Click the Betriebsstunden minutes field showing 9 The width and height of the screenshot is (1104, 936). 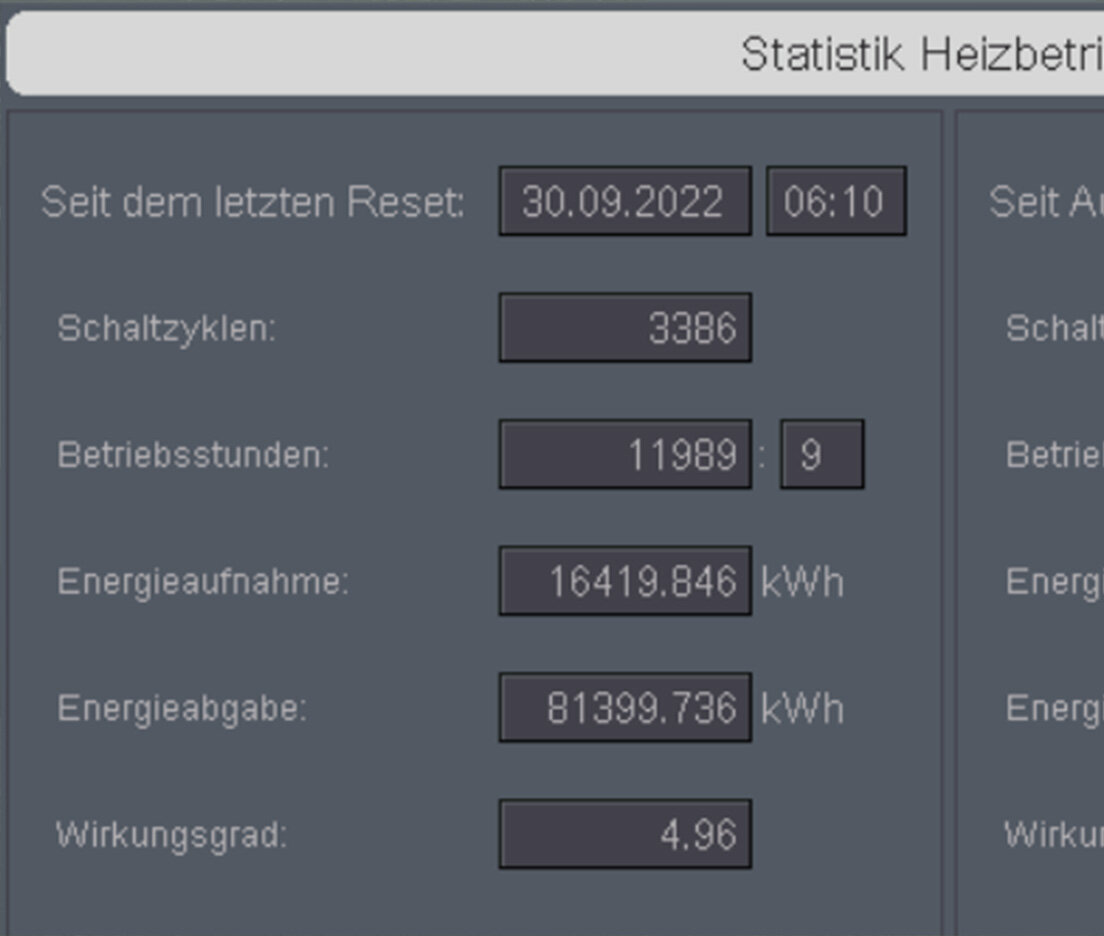[821, 455]
